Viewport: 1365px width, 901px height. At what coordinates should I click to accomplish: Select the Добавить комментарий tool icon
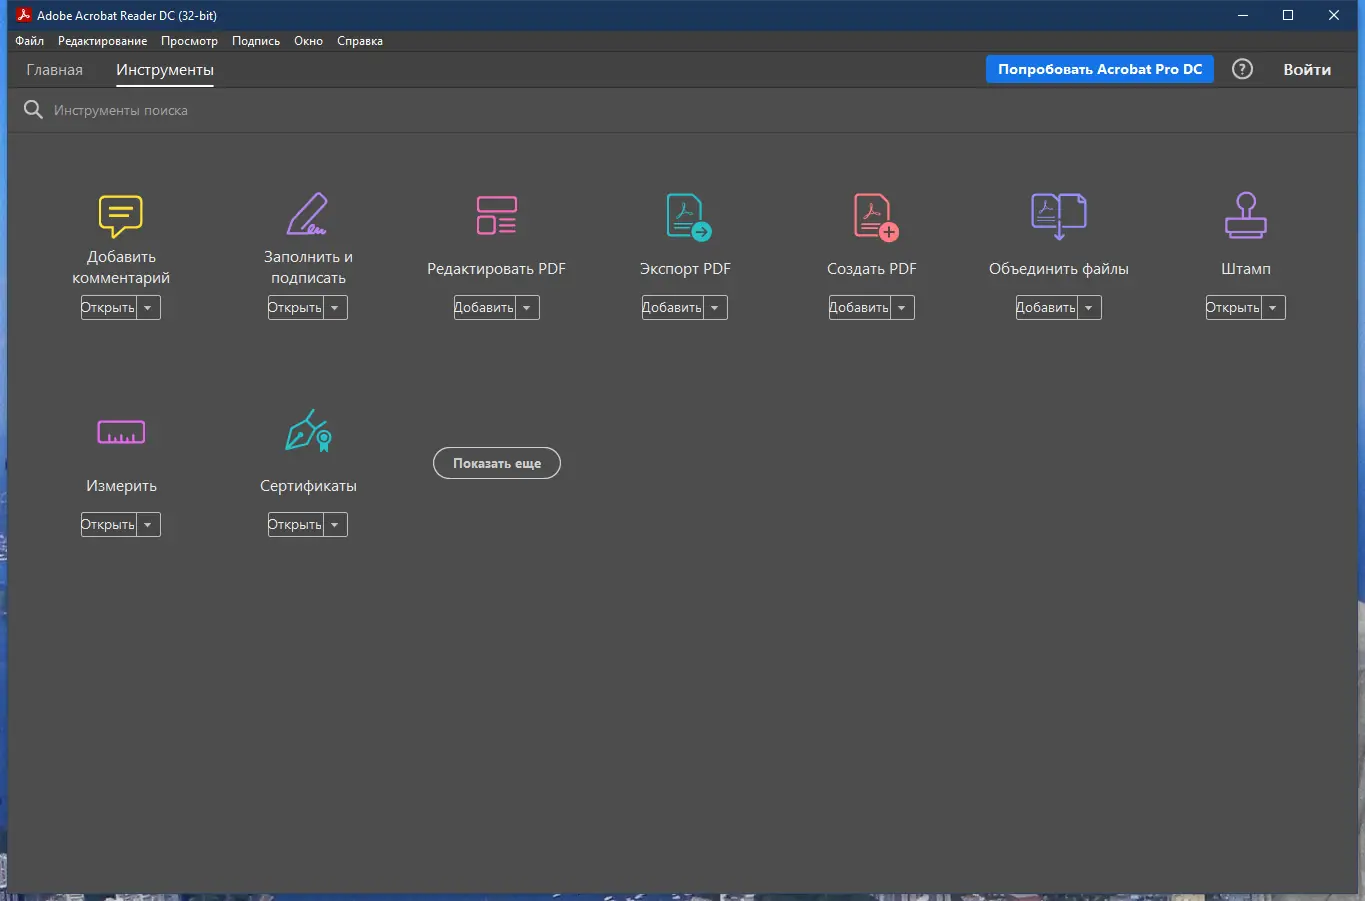pos(120,216)
